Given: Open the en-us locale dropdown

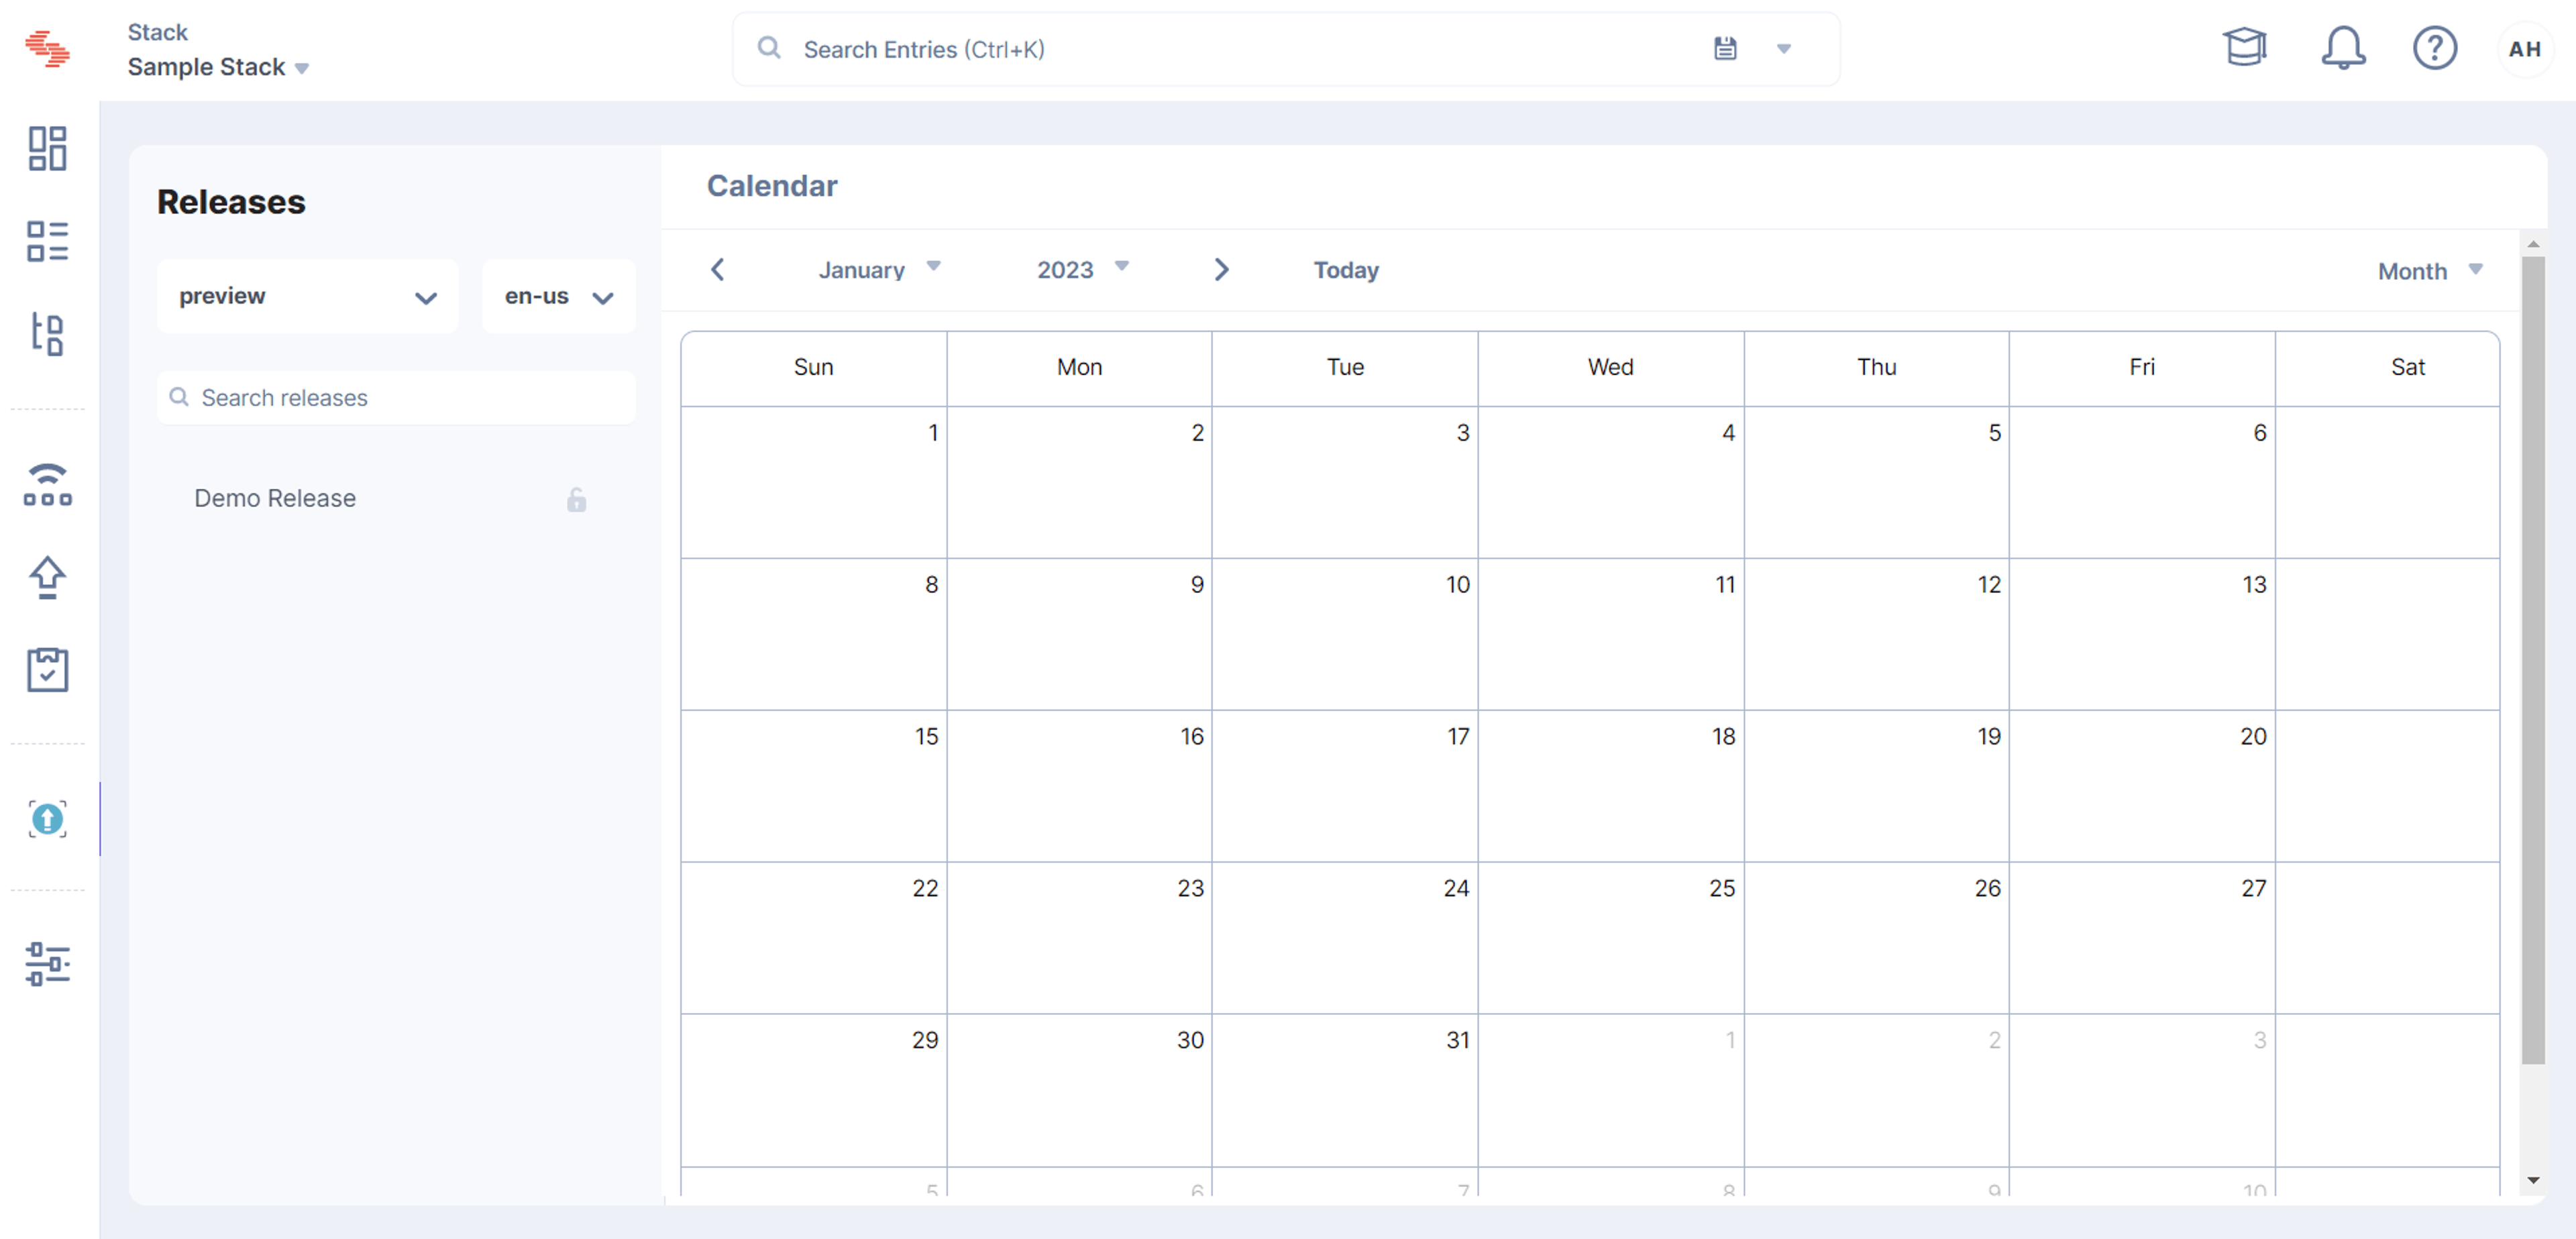Looking at the screenshot, I should (x=558, y=297).
